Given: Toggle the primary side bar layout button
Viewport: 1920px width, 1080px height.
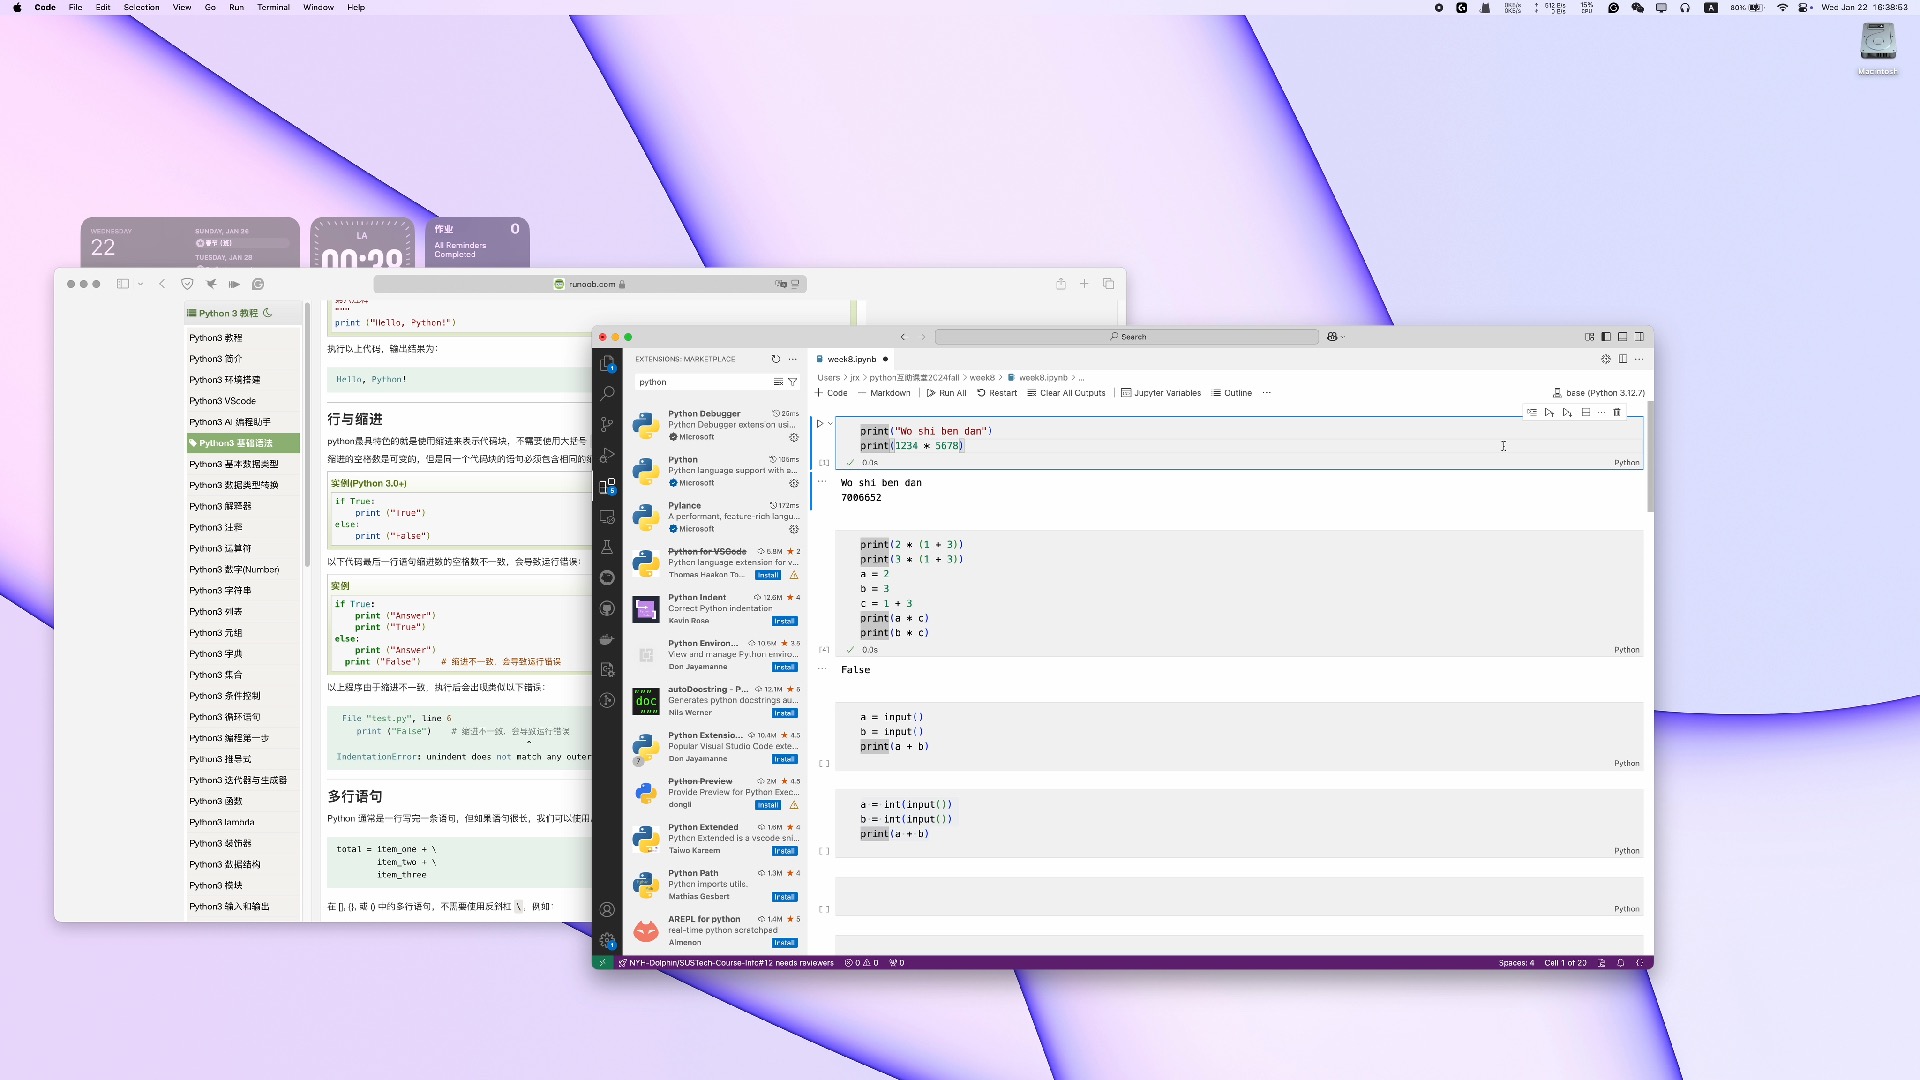Looking at the screenshot, I should pyautogui.click(x=1606, y=337).
